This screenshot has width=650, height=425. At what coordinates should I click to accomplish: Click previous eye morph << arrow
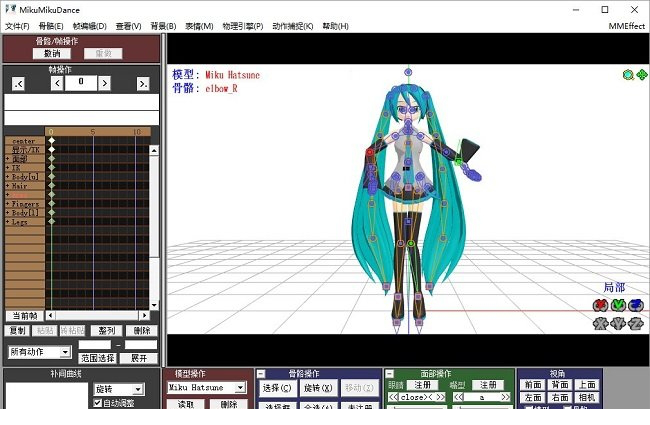[393, 397]
